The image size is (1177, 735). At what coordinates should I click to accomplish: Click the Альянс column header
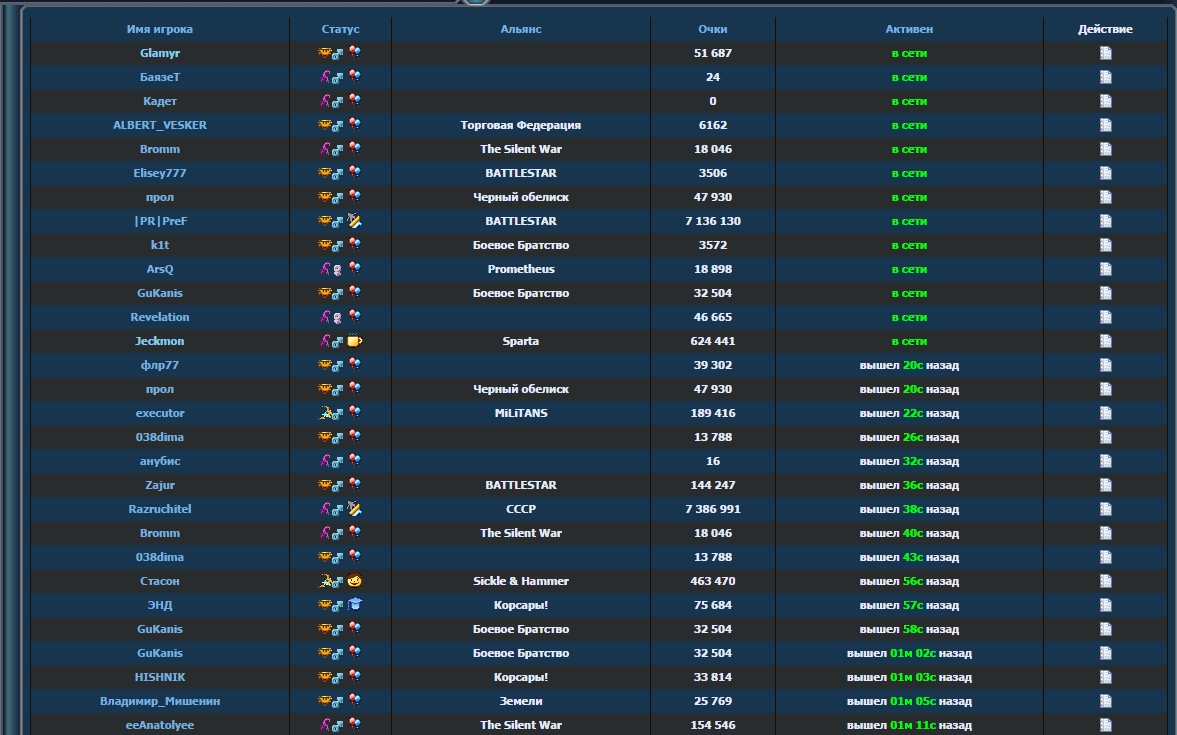click(520, 29)
